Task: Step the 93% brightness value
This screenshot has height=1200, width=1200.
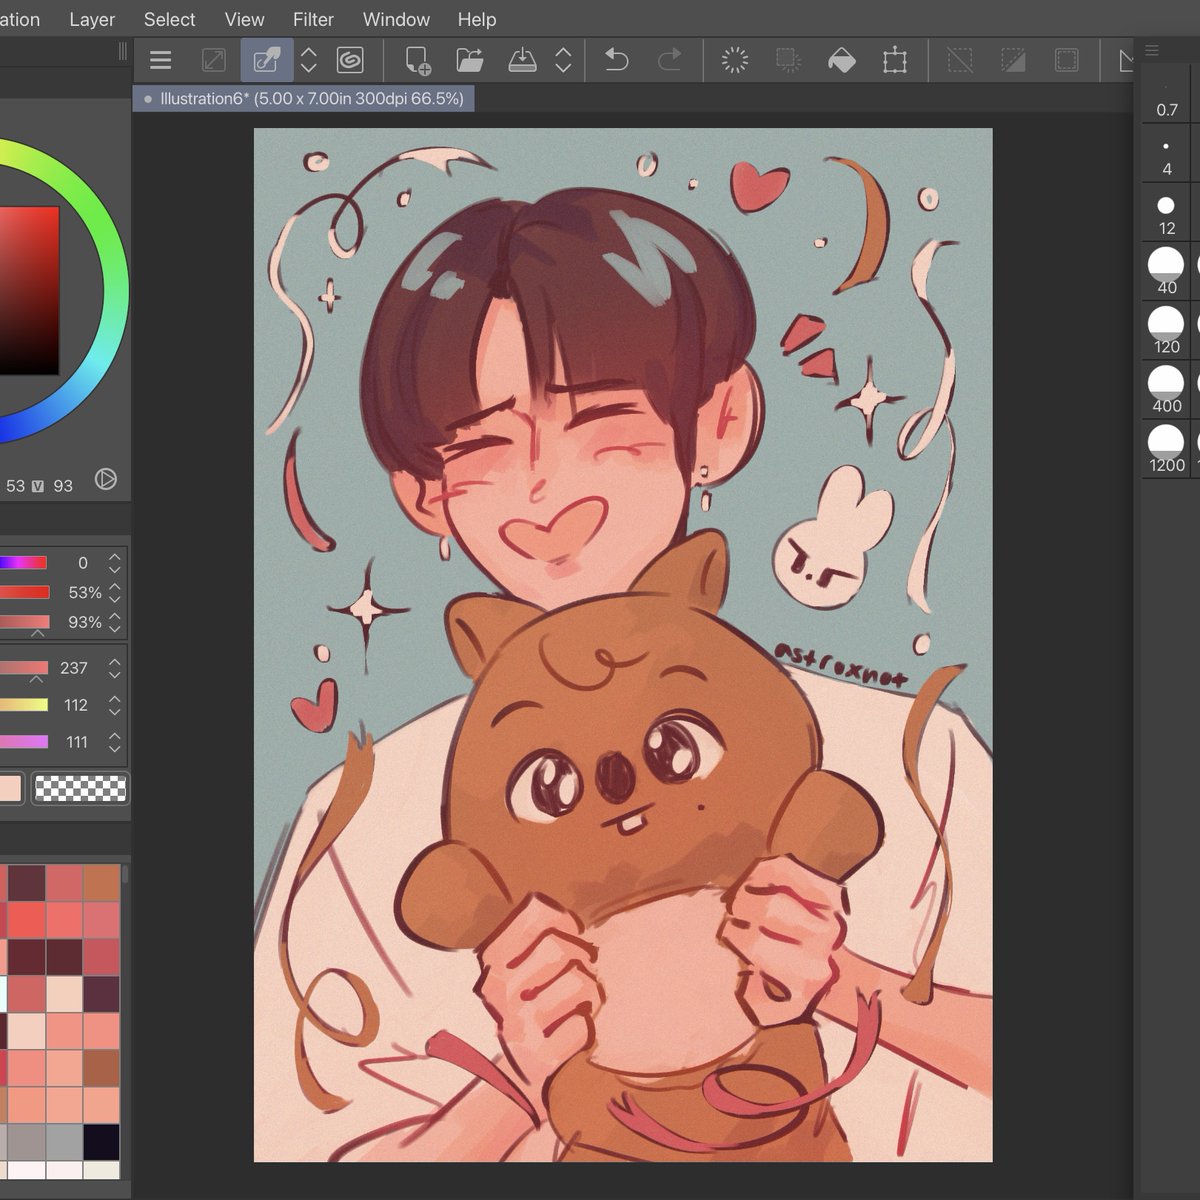Action: [115, 622]
